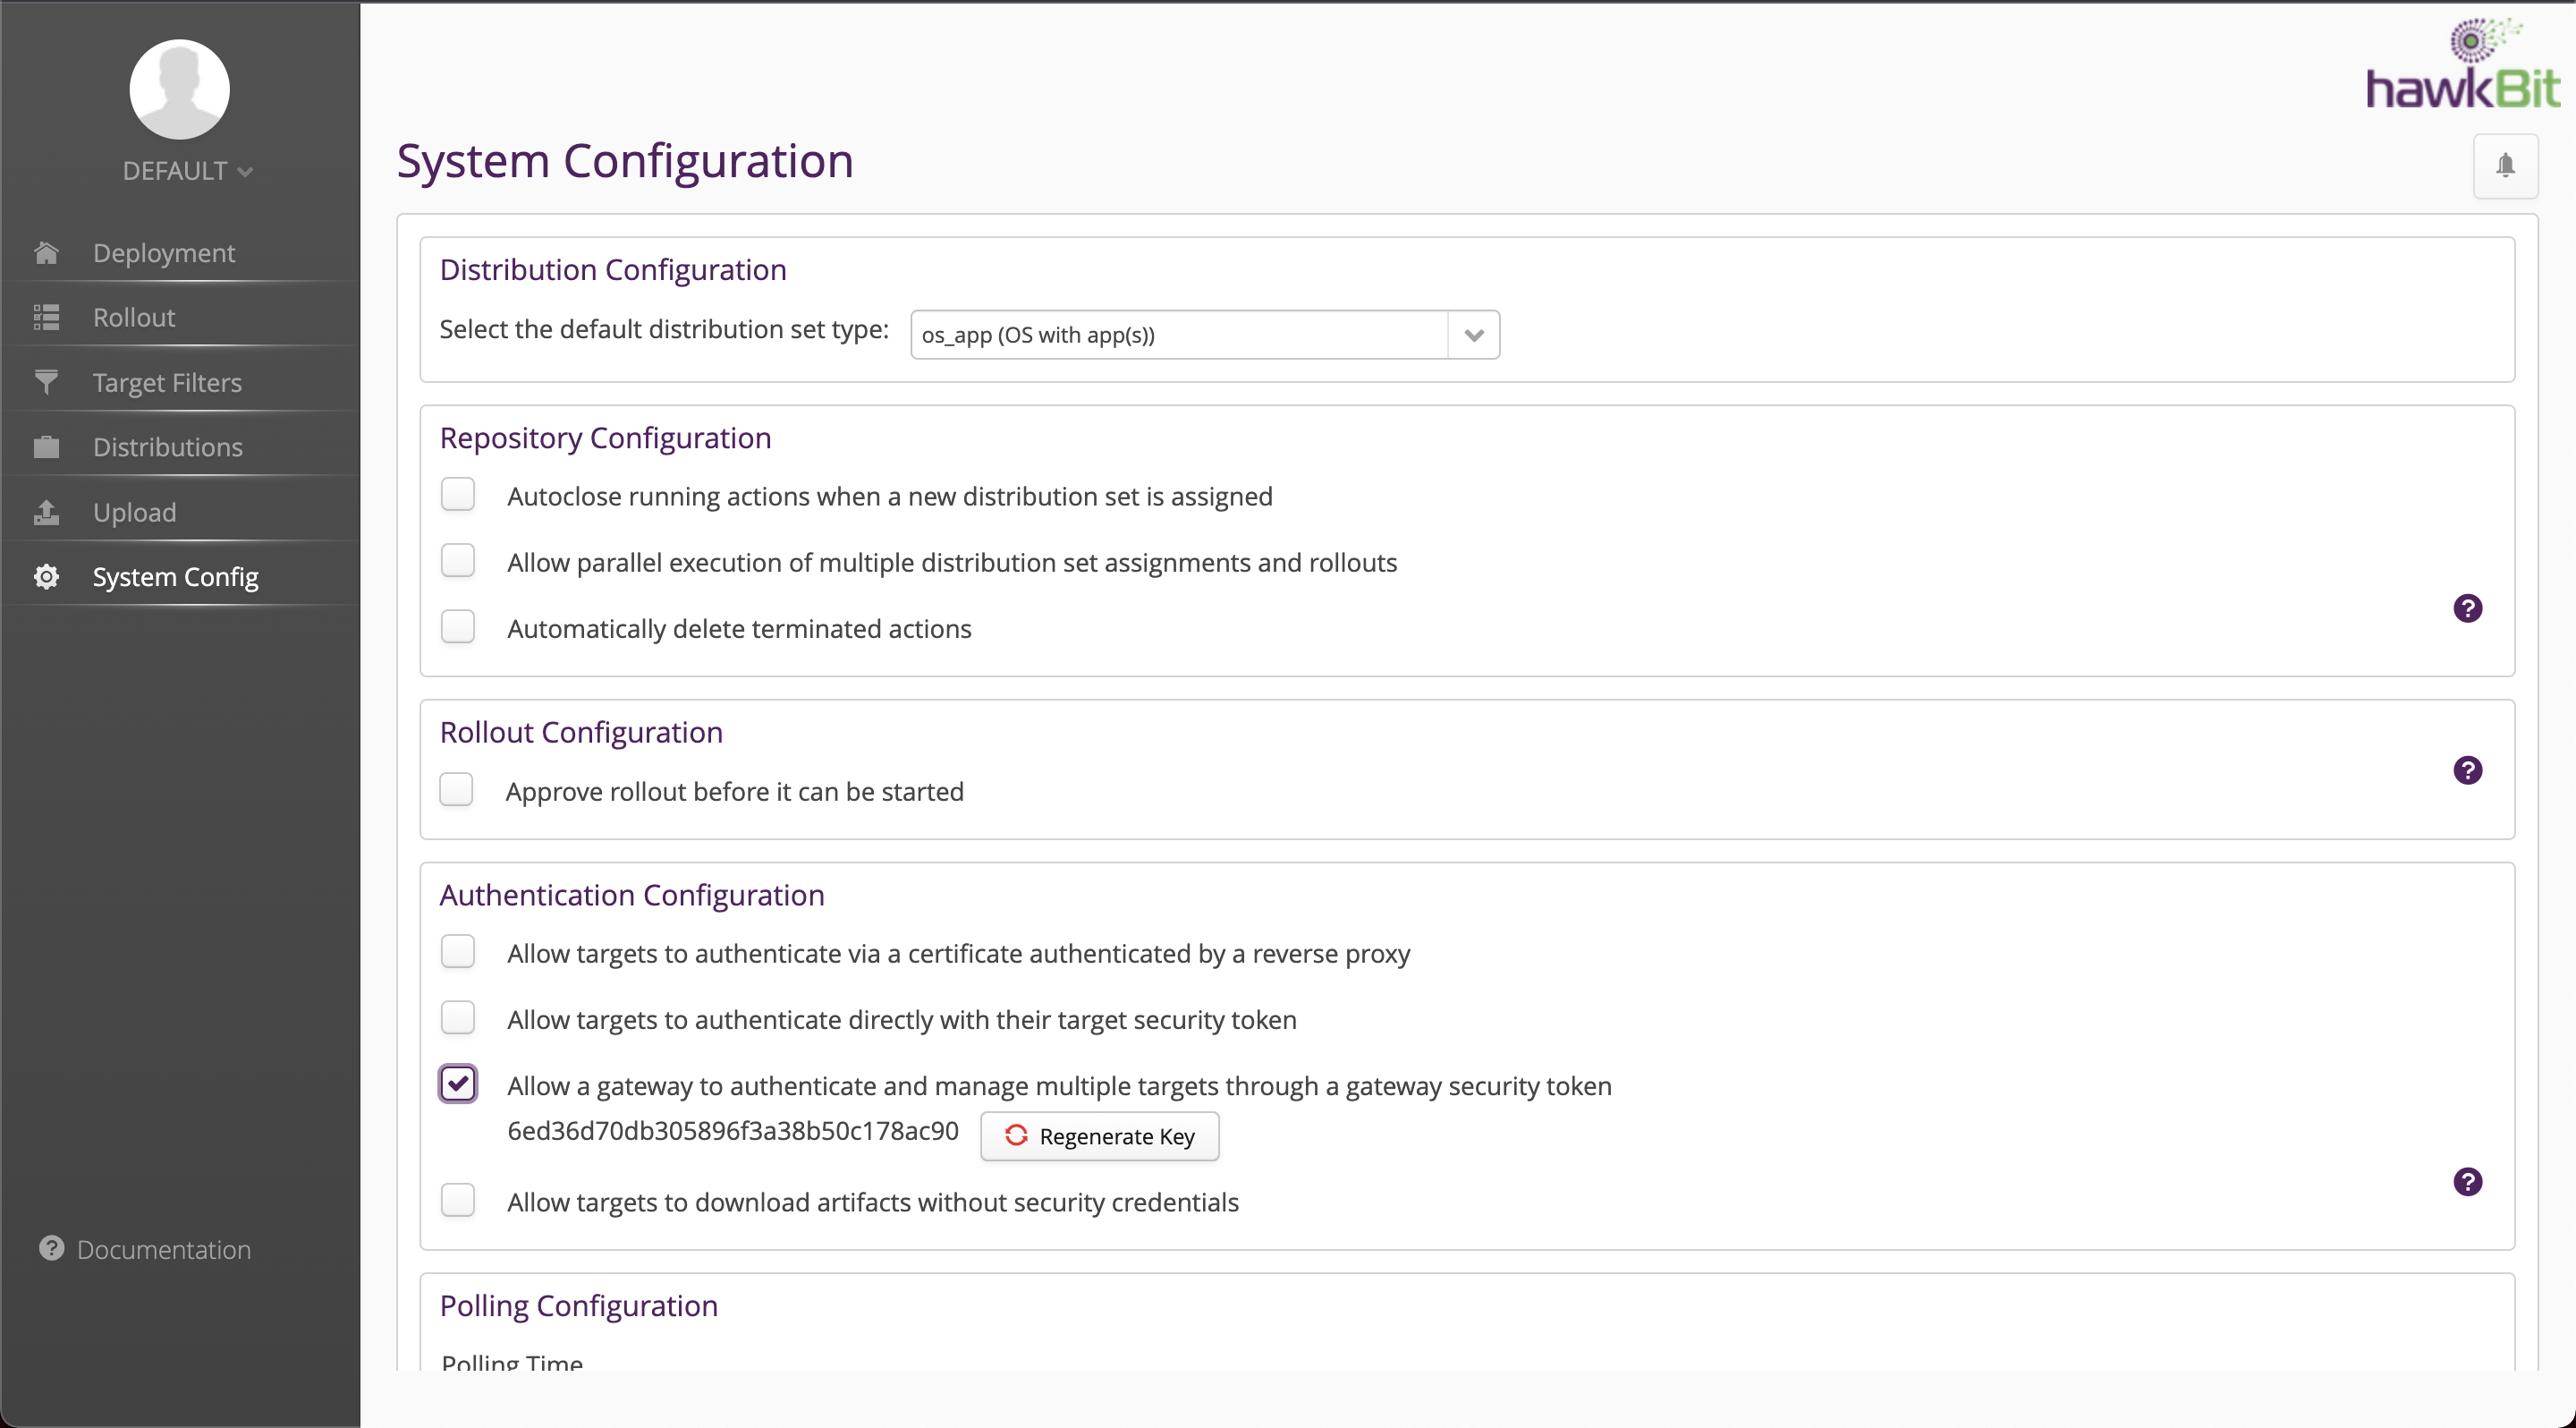This screenshot has width=2576, height=1428.
Task: Check Approve rollout before it can be started
Action: coord(457,790)
